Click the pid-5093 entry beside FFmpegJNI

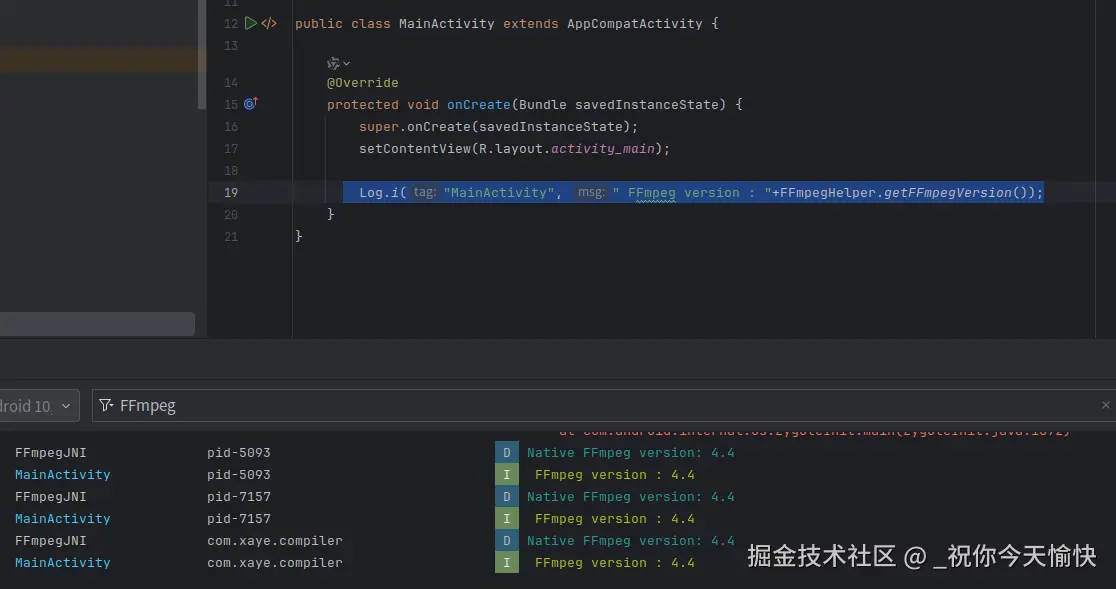[238, 453]
